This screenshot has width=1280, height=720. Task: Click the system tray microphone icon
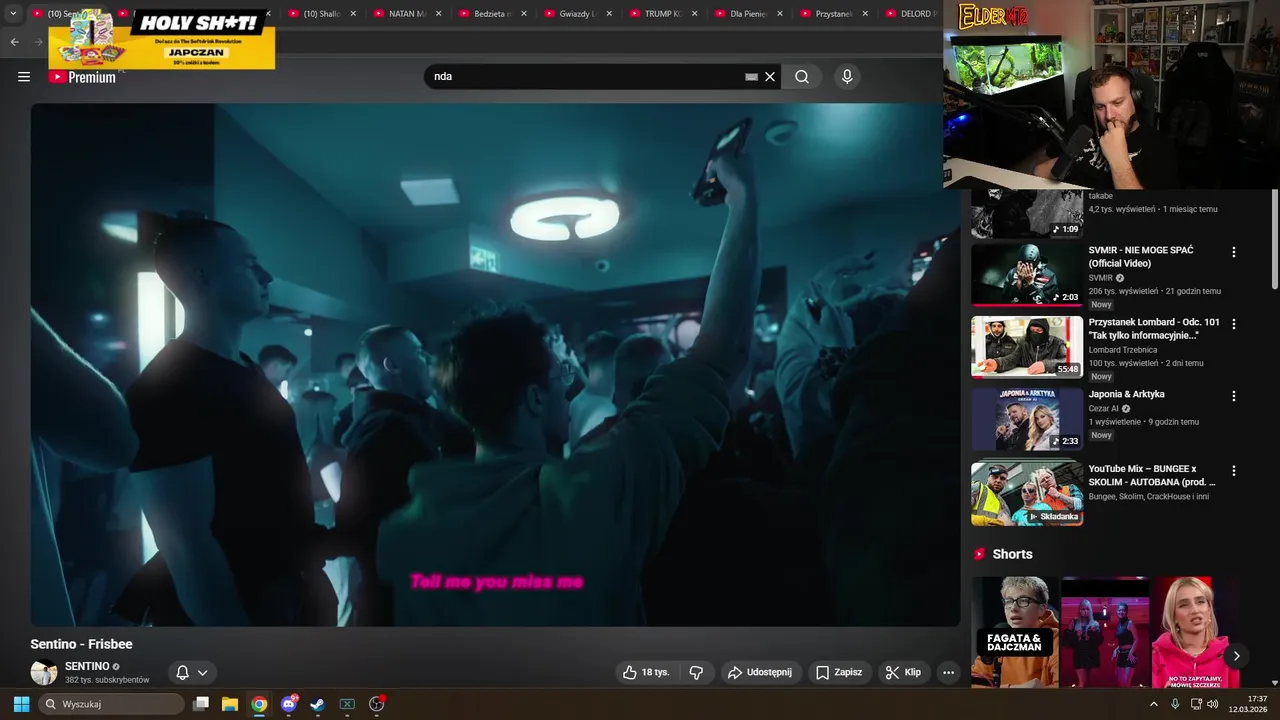1175,704
